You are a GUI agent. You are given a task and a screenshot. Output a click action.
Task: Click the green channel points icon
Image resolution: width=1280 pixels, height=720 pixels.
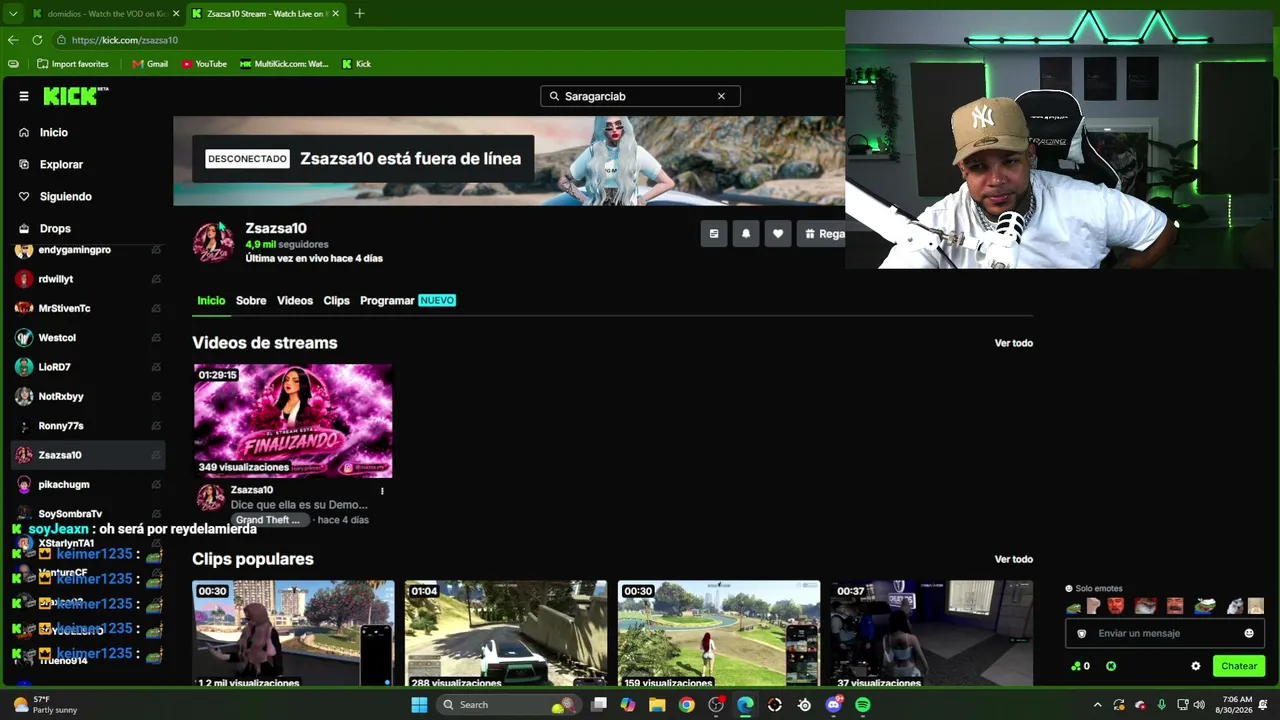[x=1076, y=666]
